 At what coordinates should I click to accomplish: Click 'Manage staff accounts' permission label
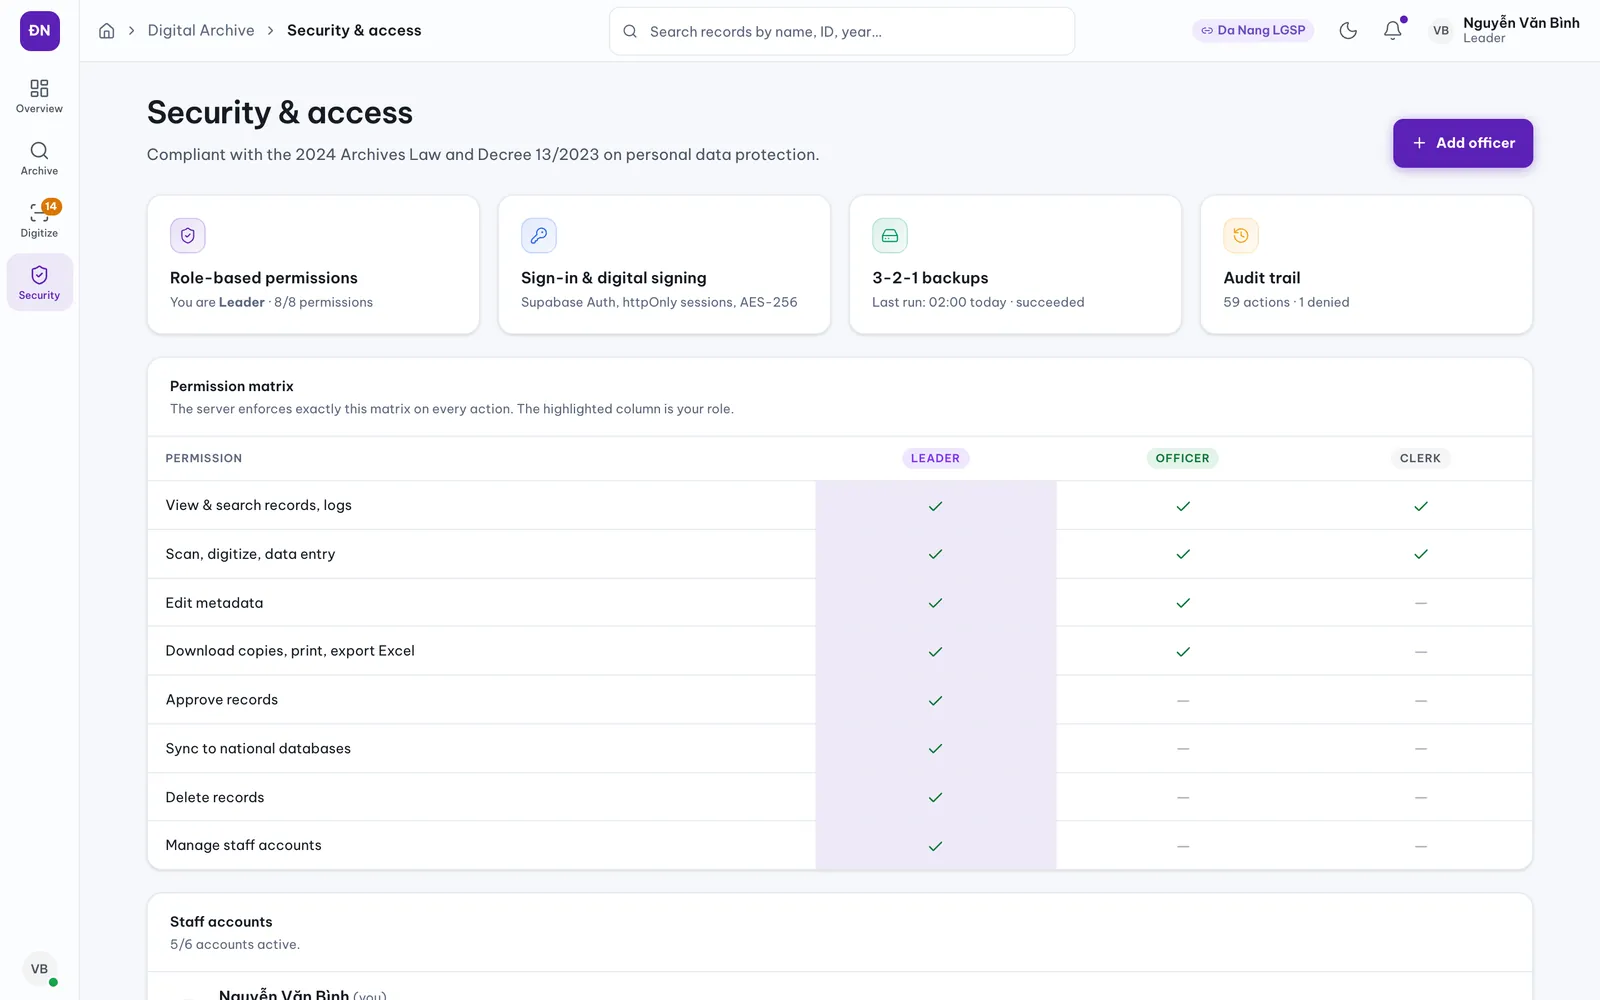tap(244, 845)
